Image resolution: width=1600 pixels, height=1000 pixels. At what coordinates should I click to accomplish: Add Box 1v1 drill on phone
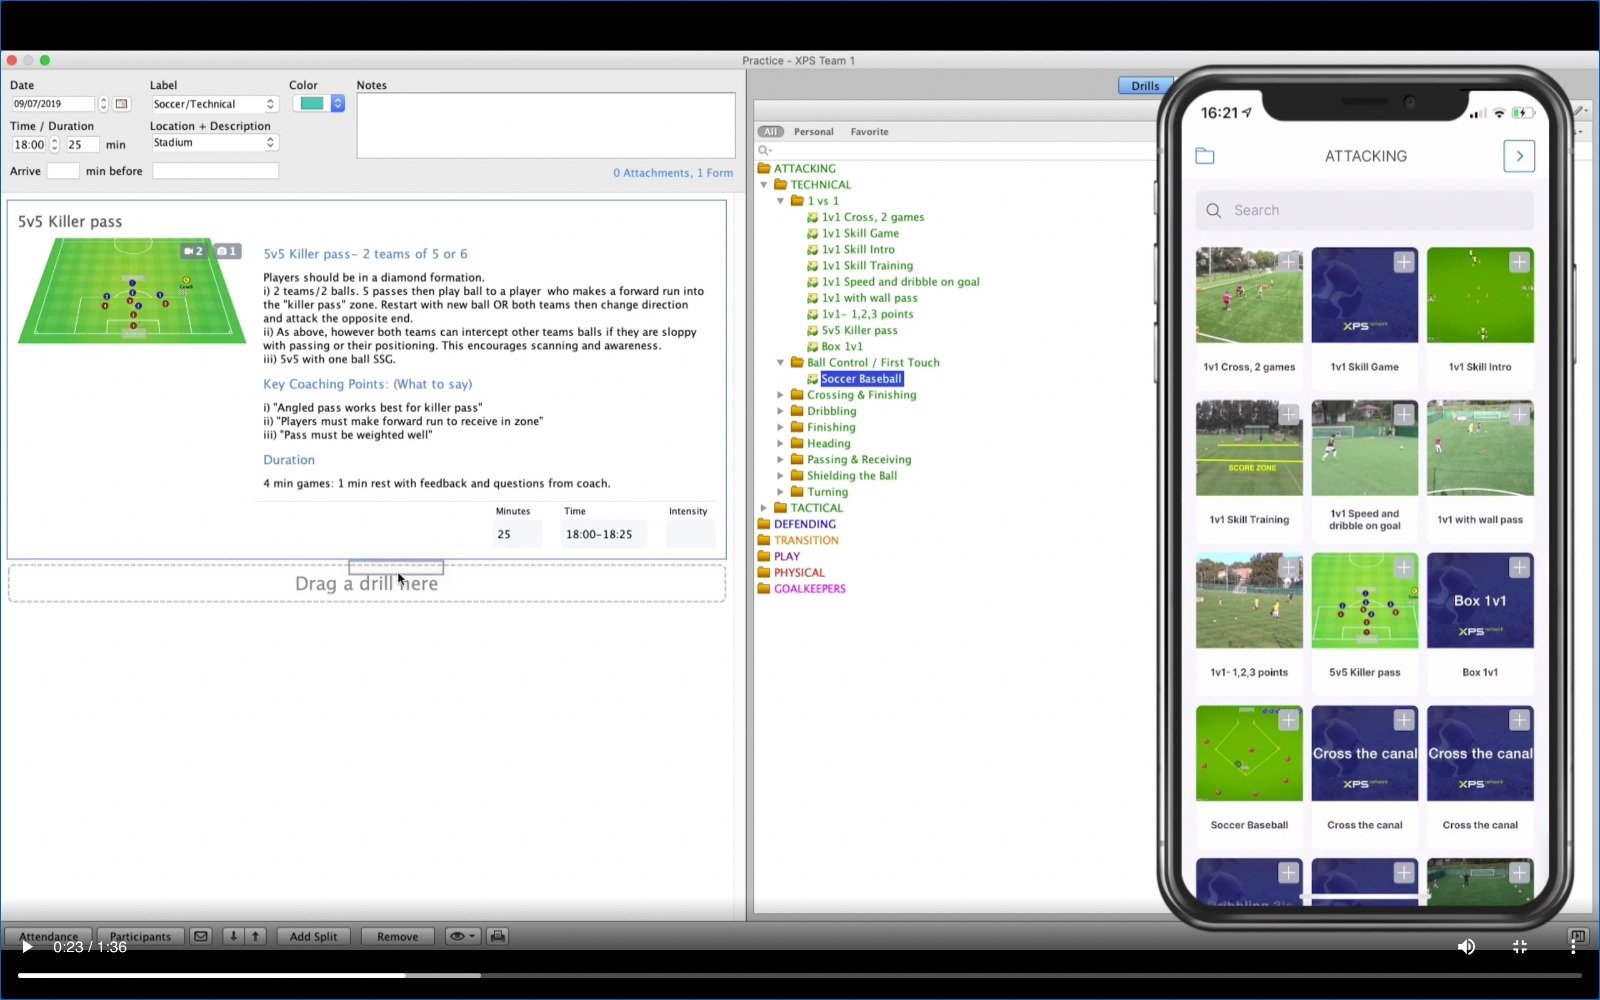coord(1519,567)
